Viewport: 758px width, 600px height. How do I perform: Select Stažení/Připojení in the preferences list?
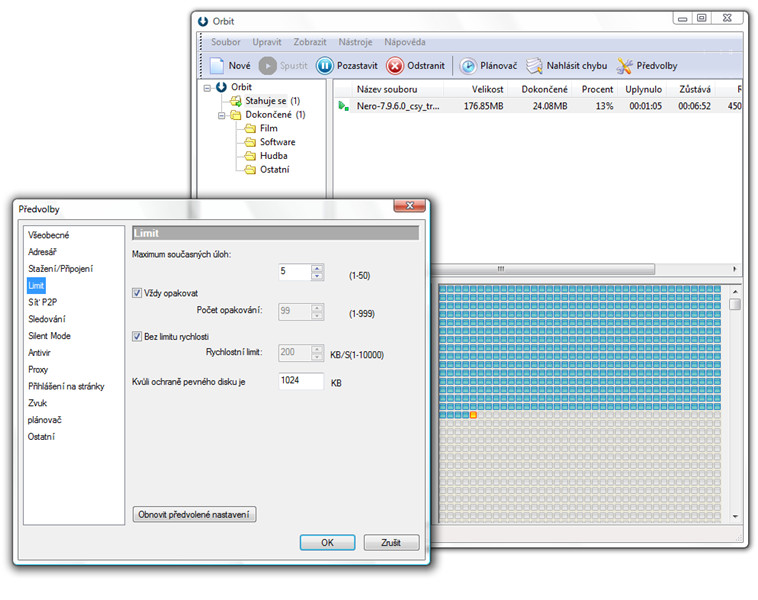click(x=60, y=269)
